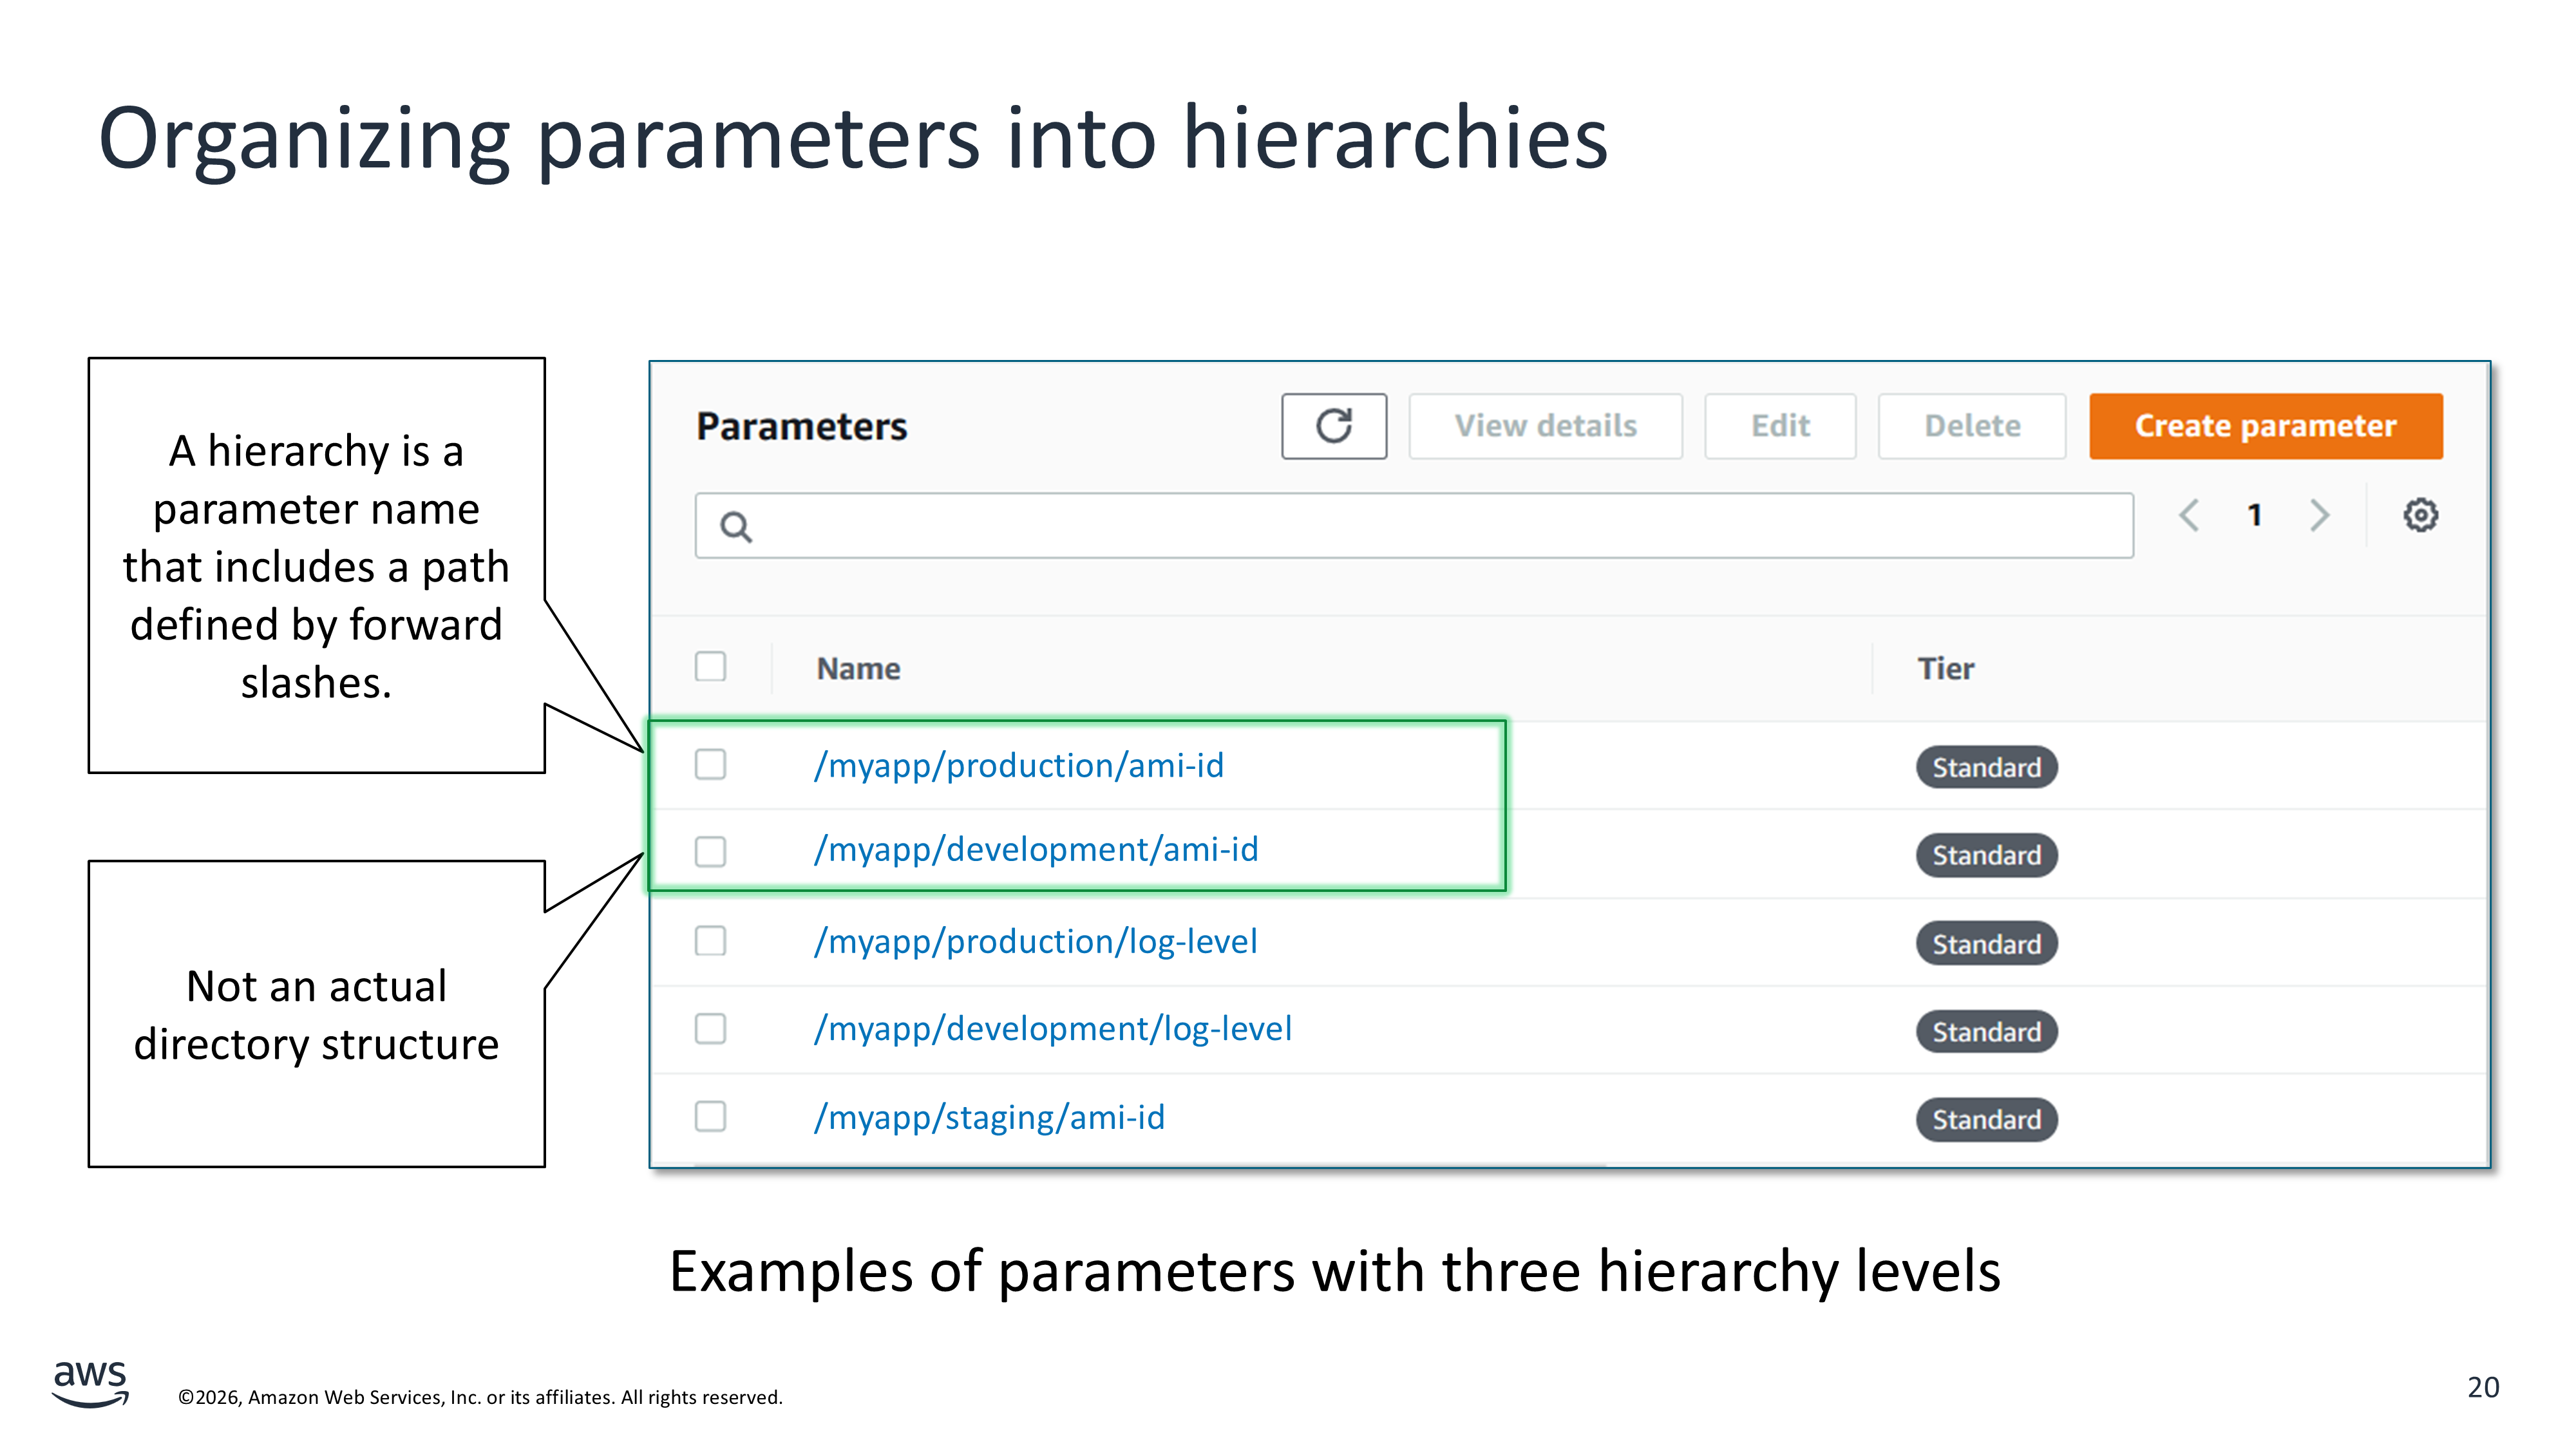This screenshot has height=1449, width=2576.
Task: Tick the /myapp/production/log-level checkbox
Action: point(710,941)
